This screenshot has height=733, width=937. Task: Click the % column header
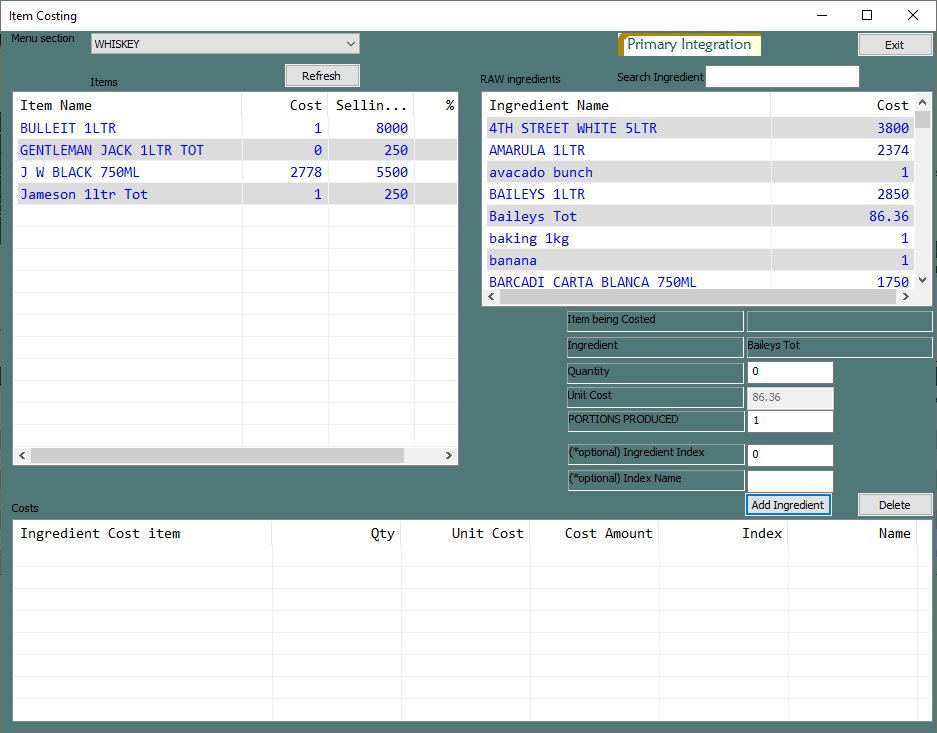click(x=436, y=105)
